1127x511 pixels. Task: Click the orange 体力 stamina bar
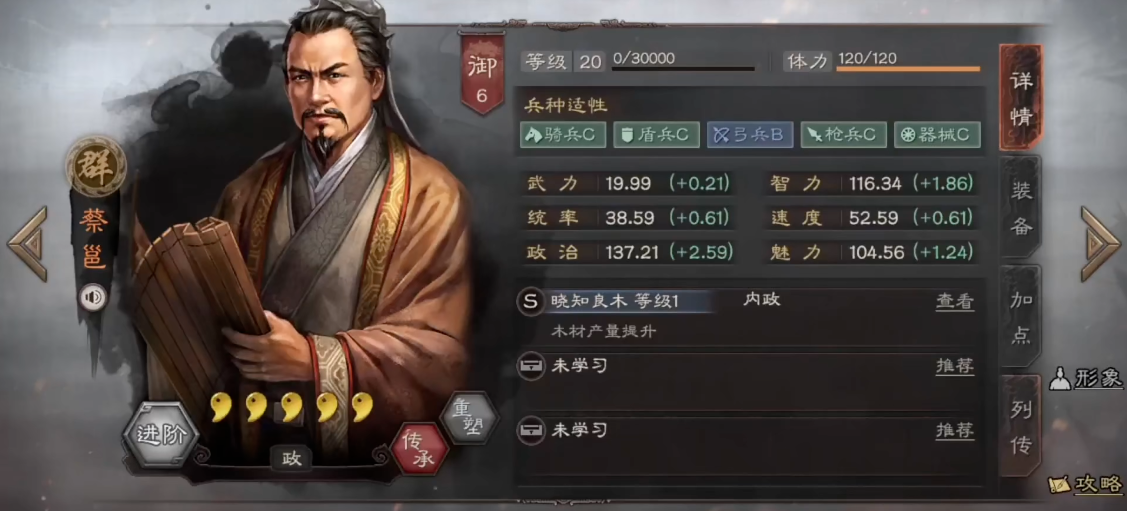[908, 69]
